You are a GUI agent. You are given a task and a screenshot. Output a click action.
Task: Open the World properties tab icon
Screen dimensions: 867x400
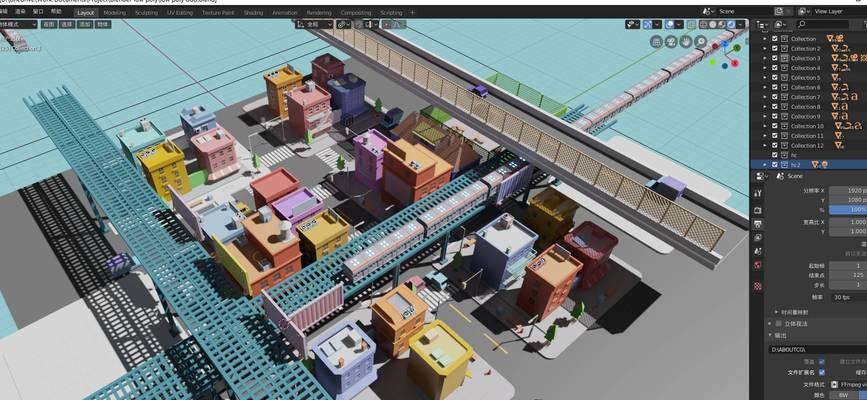758,266
